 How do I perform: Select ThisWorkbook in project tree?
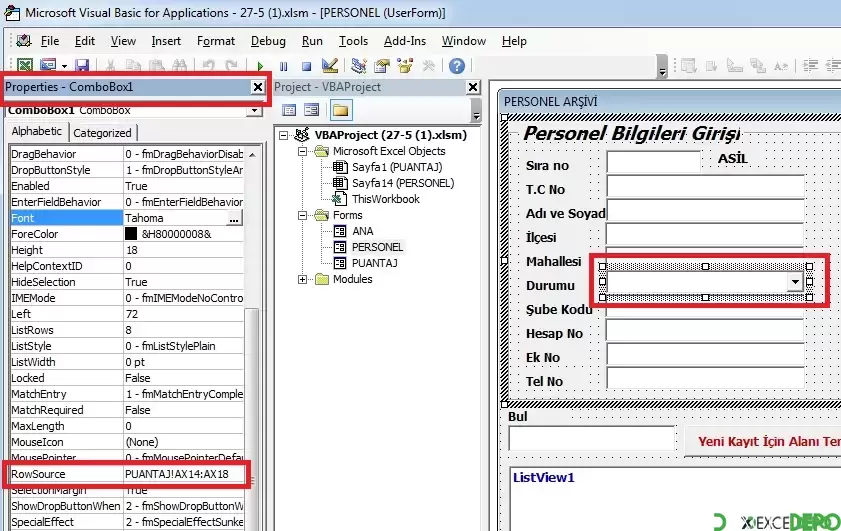pyautogui.click(x=386, y=199)
